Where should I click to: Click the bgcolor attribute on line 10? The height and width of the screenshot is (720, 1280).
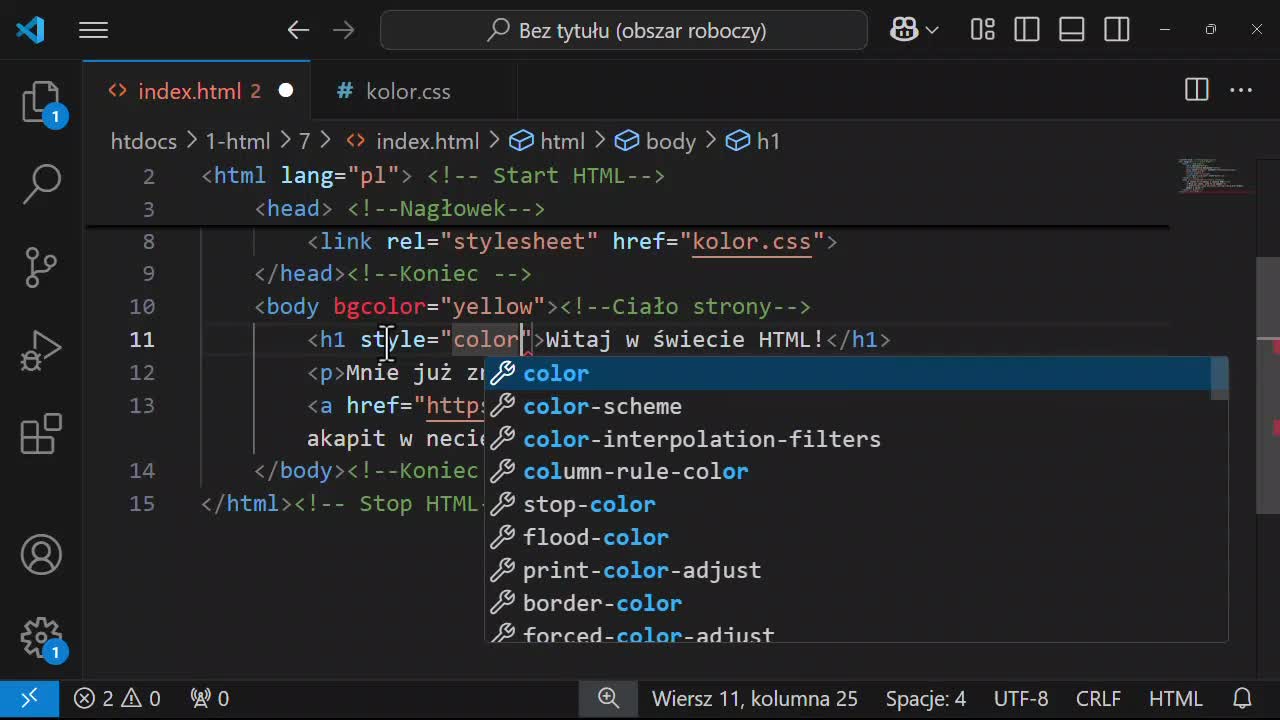(x=379, y=306)
